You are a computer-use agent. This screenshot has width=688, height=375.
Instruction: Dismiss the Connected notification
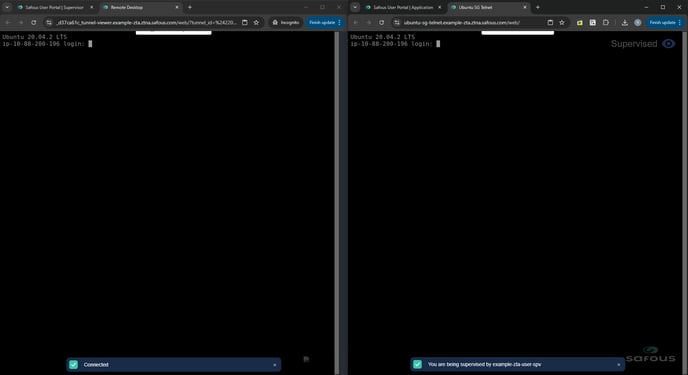tap(275, 365)
